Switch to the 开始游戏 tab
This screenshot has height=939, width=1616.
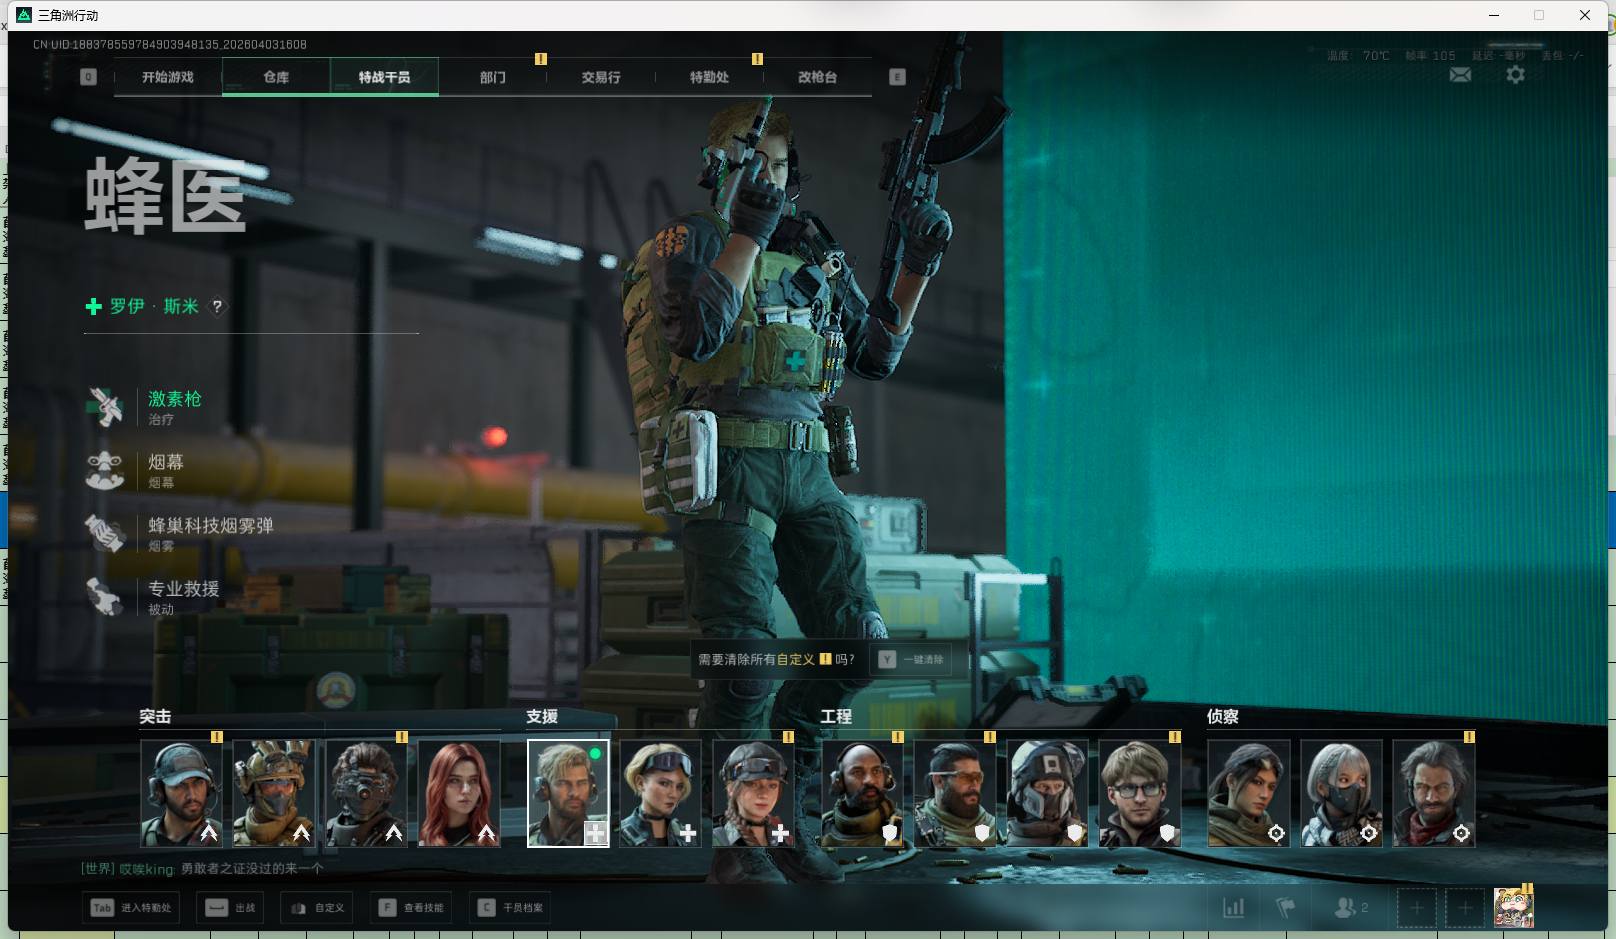[168, 77]
